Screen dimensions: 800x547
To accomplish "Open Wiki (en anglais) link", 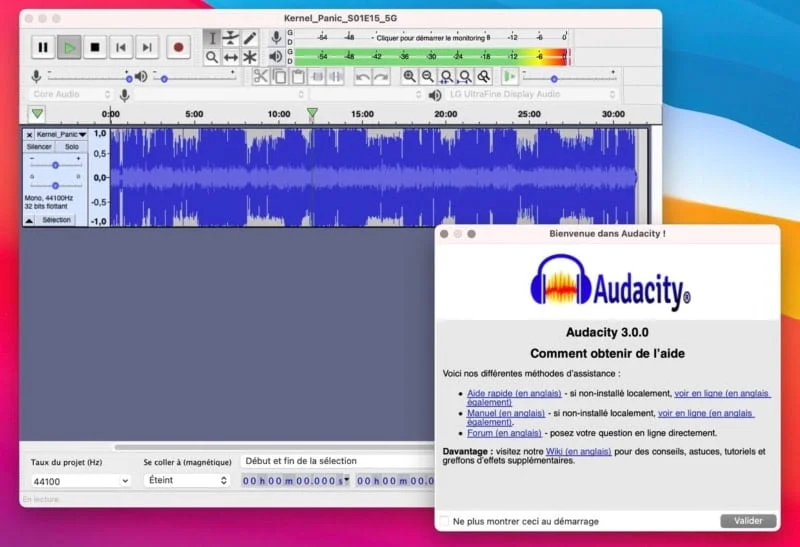I will tap(578, 451).
